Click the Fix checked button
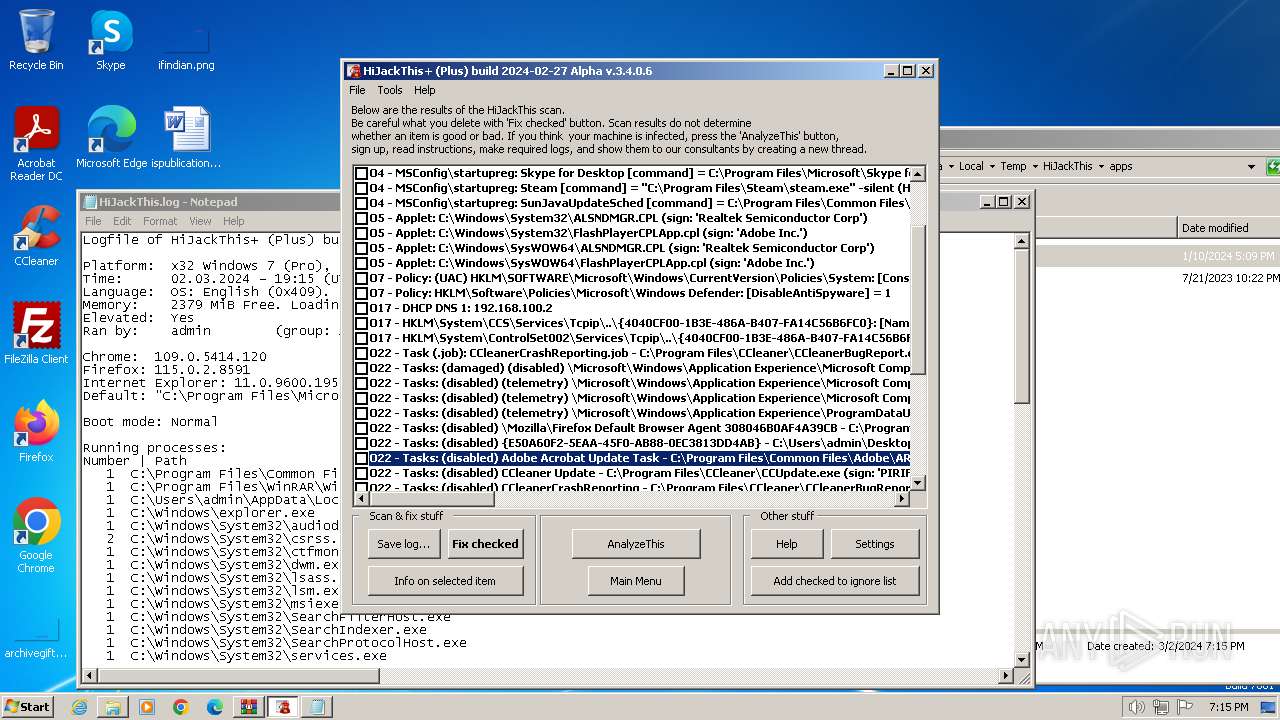This screenshot has width=1280, height=720. click(x=485, y=544)
